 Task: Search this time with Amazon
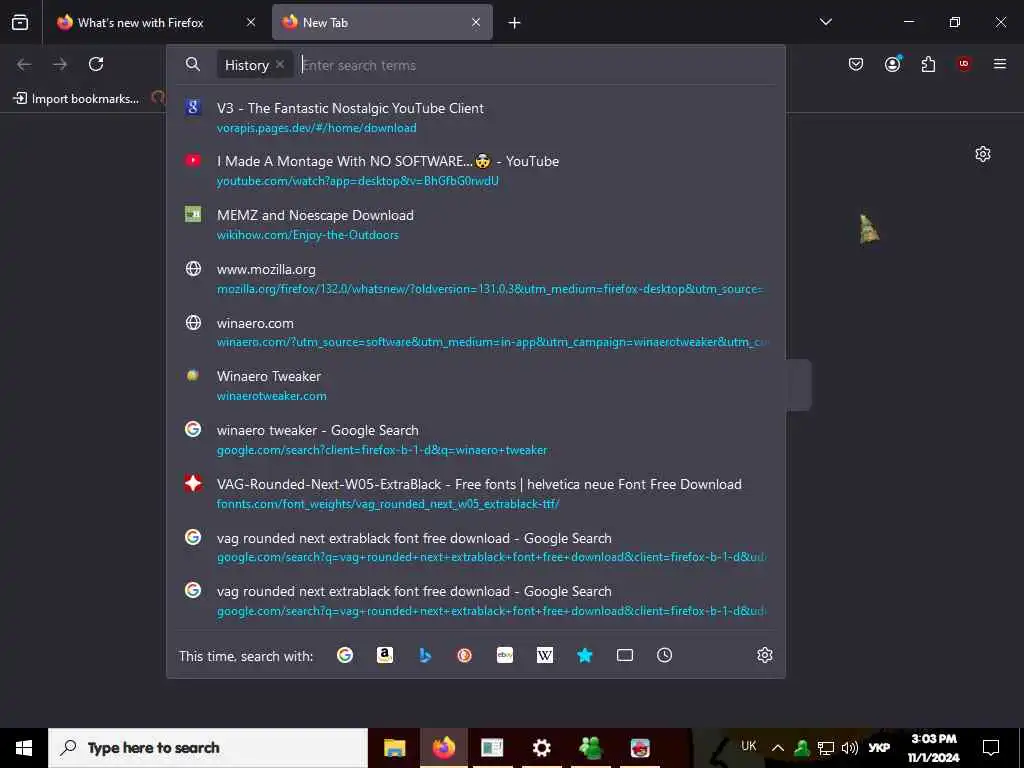click(x=385, y=655)
